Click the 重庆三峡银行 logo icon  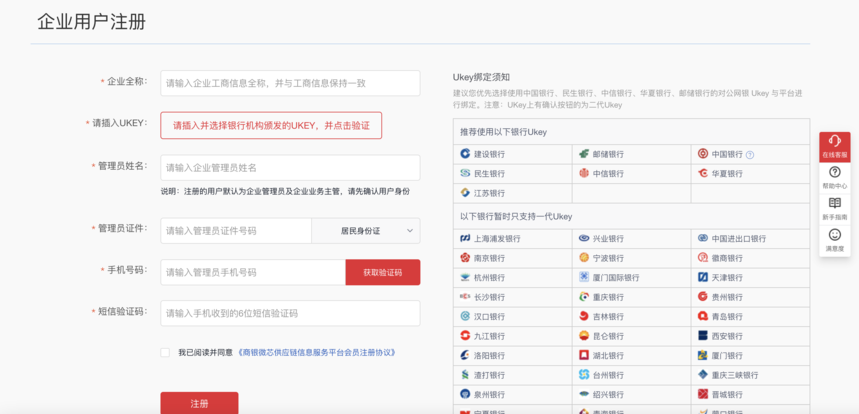pyautogui.click(x=703, y=375)
